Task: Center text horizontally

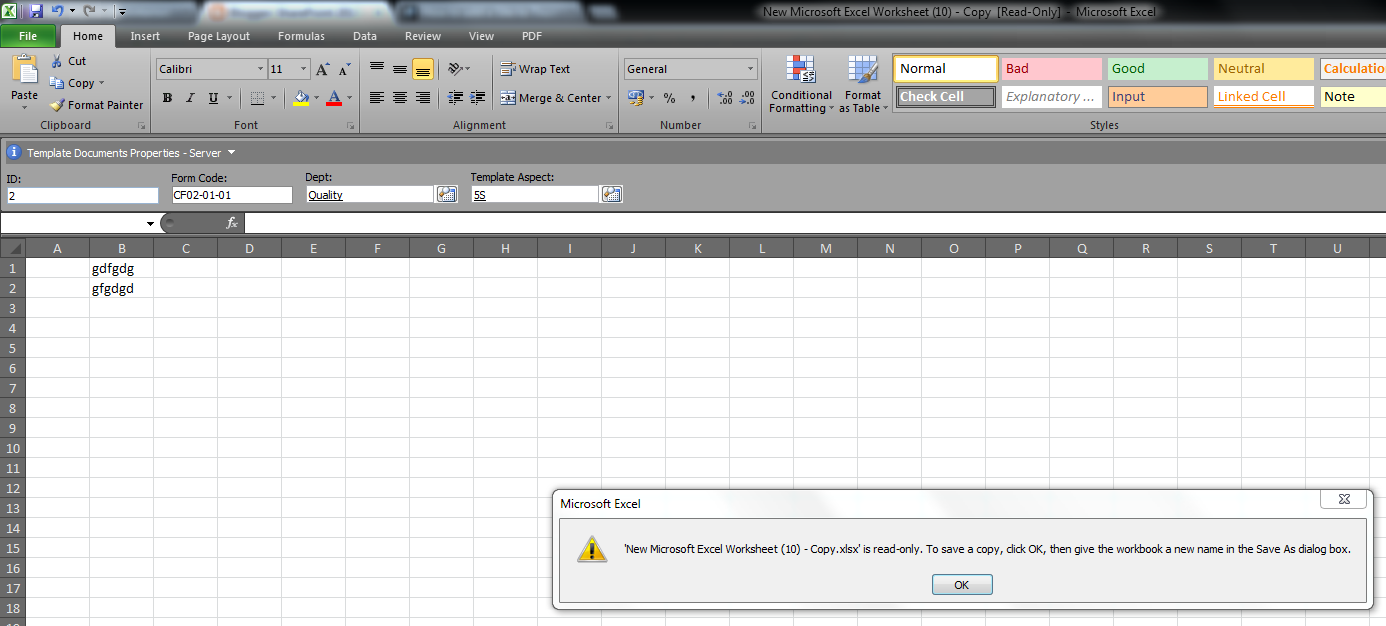Action: [400, 98]
